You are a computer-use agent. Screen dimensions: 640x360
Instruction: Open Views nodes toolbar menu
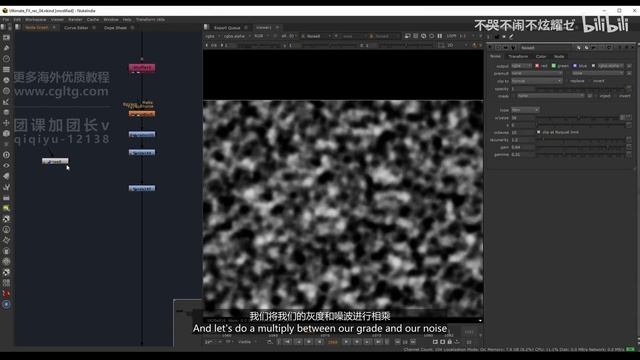point(6,166)
